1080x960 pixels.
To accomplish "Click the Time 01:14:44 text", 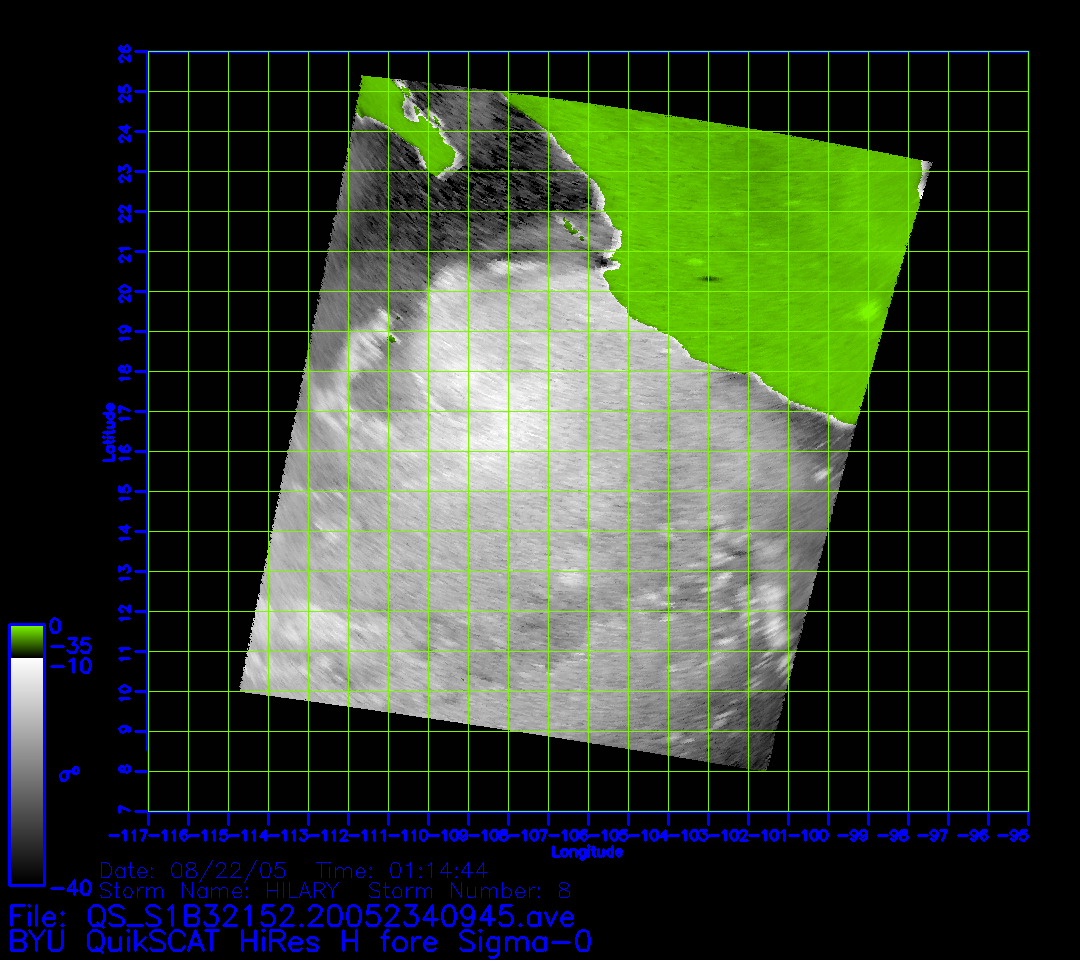I will point(402,870).
